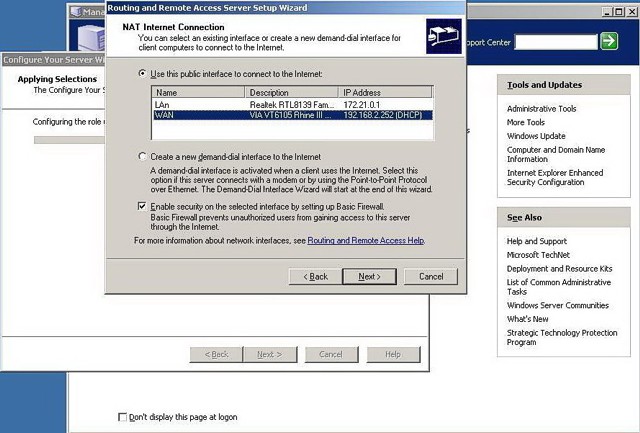This screenshot has width=640, height=433.
Task: Click the Routing wizard title bar
Action: [x=285, y=8]
